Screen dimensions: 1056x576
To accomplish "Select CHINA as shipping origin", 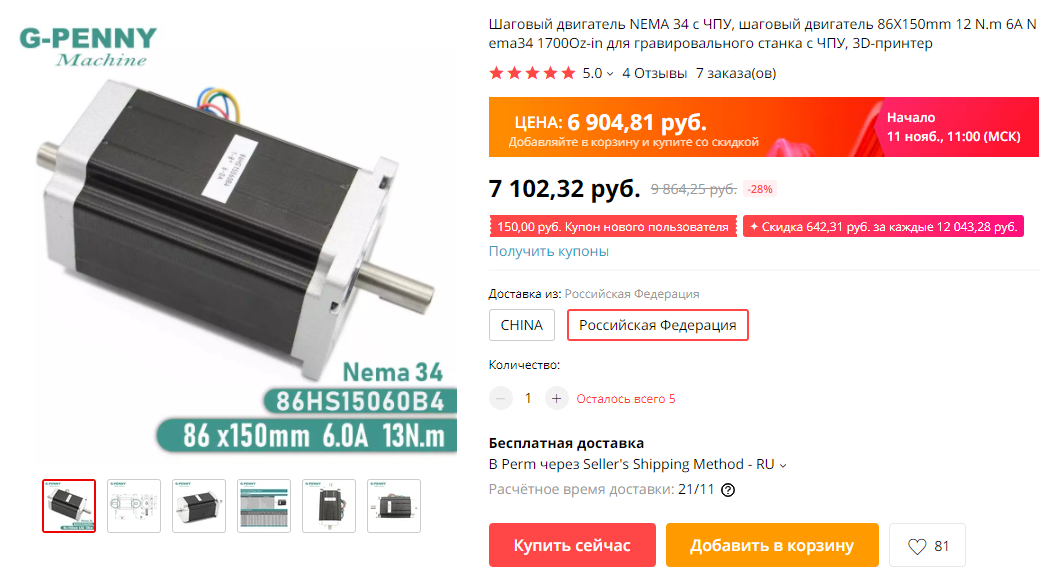I will (x=522, y=325).
